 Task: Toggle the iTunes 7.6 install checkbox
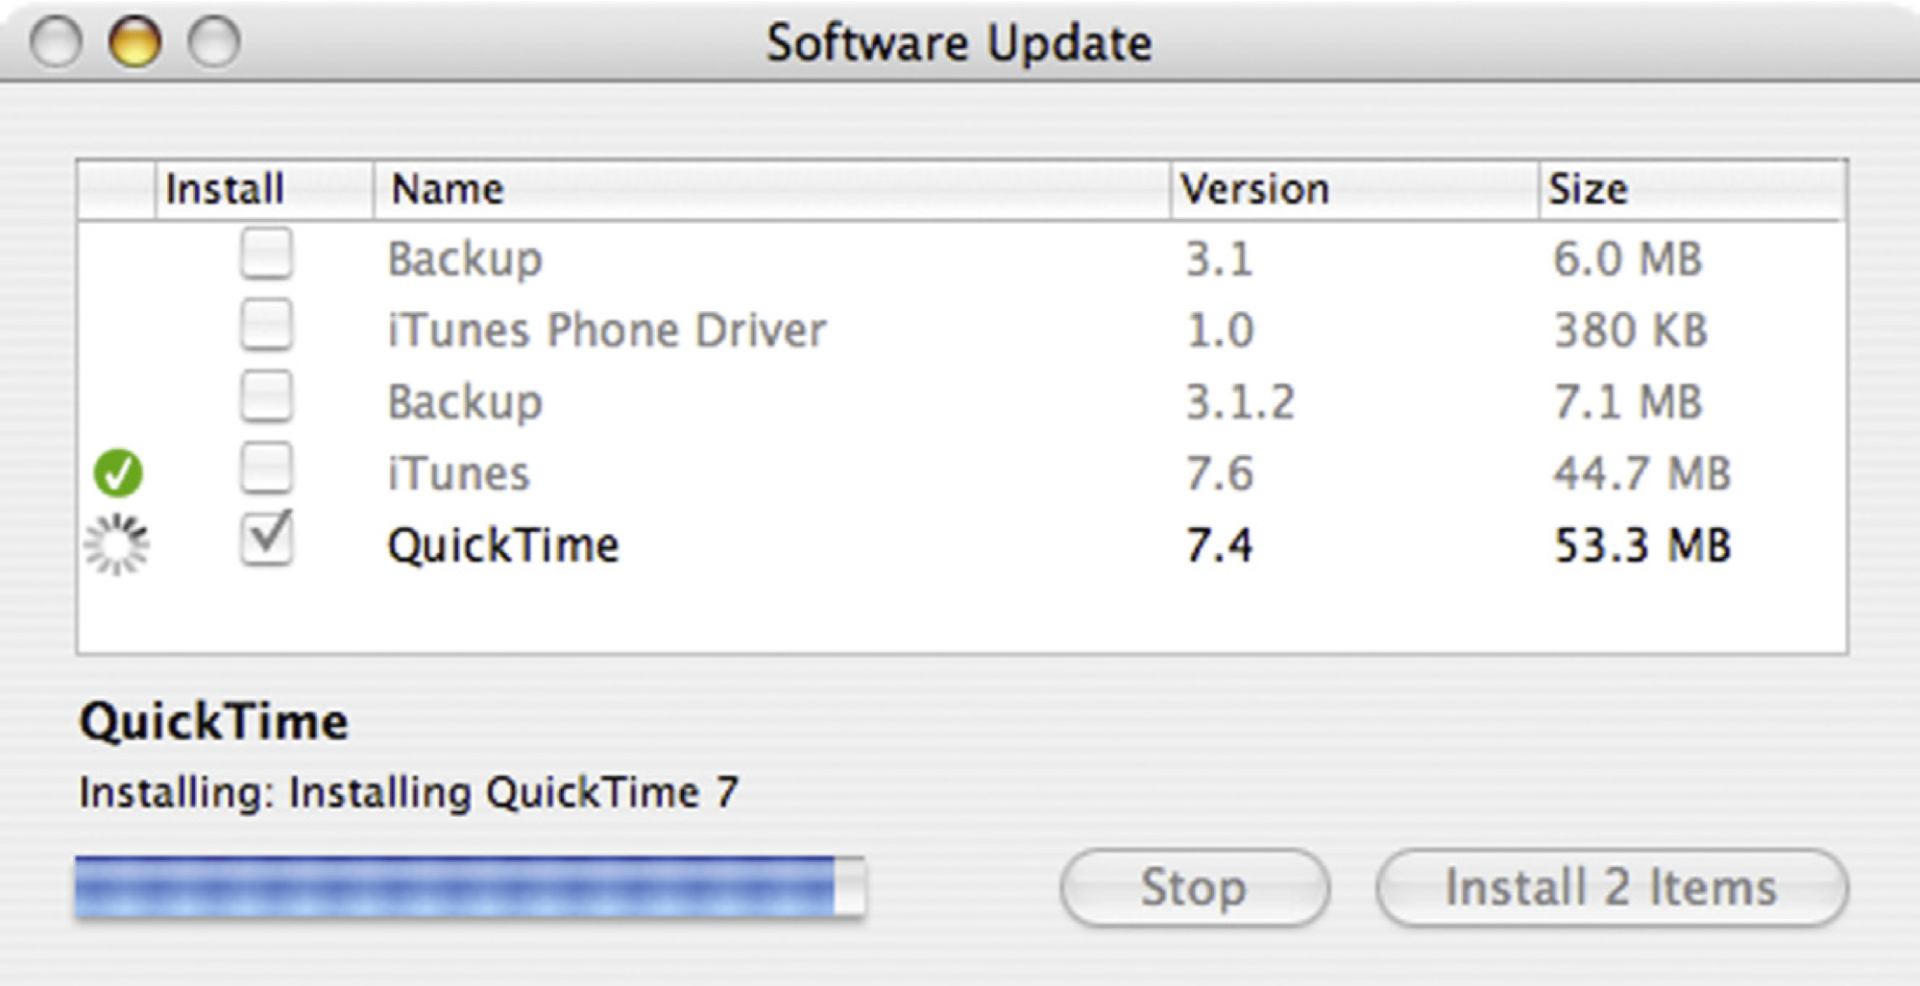coord(266,468)
